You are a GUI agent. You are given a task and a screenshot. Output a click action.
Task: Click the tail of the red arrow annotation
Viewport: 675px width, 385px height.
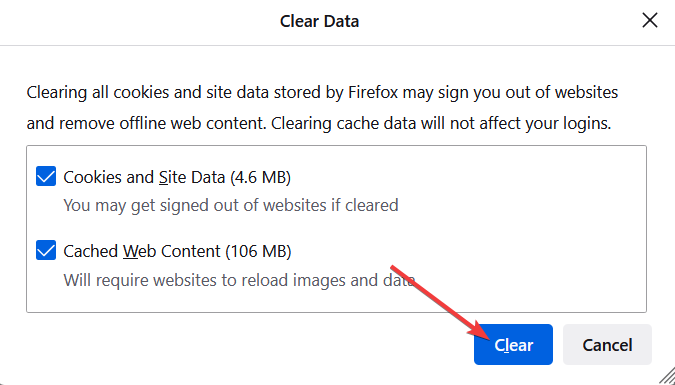(x=394, y=269)
